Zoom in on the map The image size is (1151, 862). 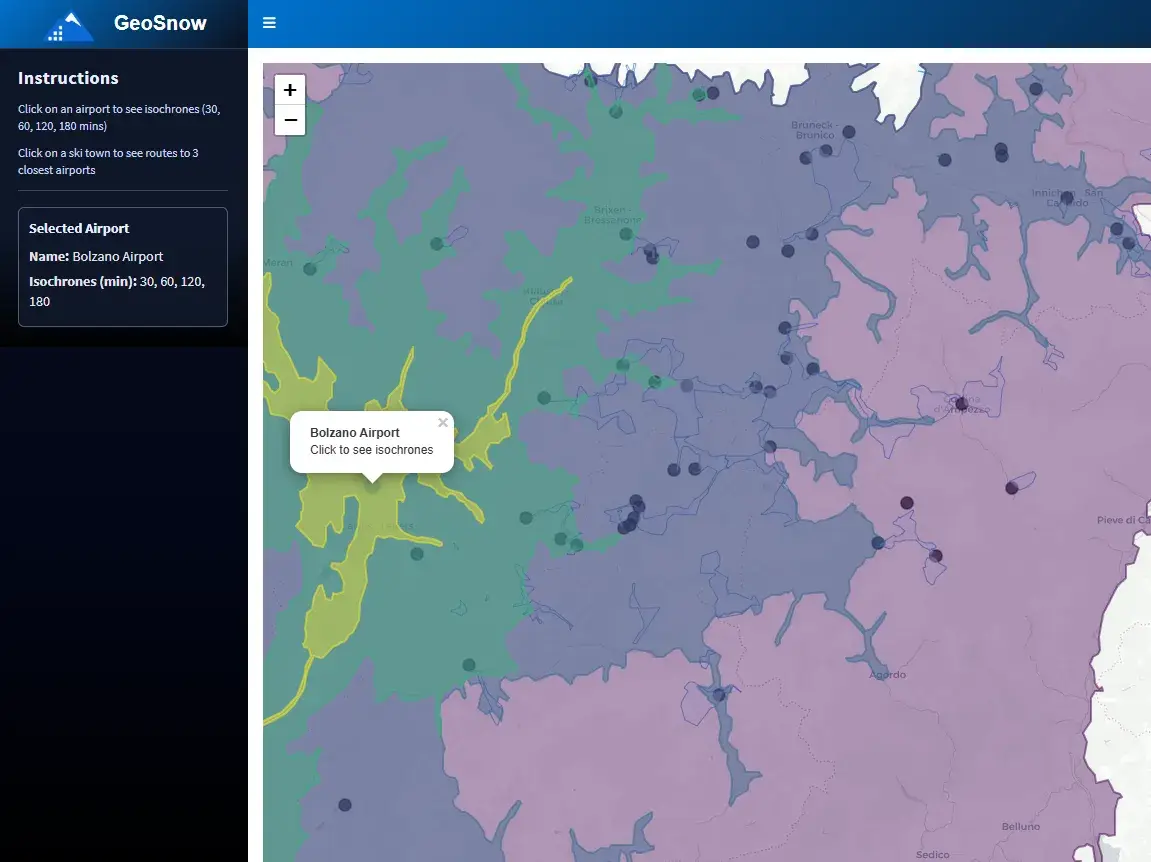[290, 90]
